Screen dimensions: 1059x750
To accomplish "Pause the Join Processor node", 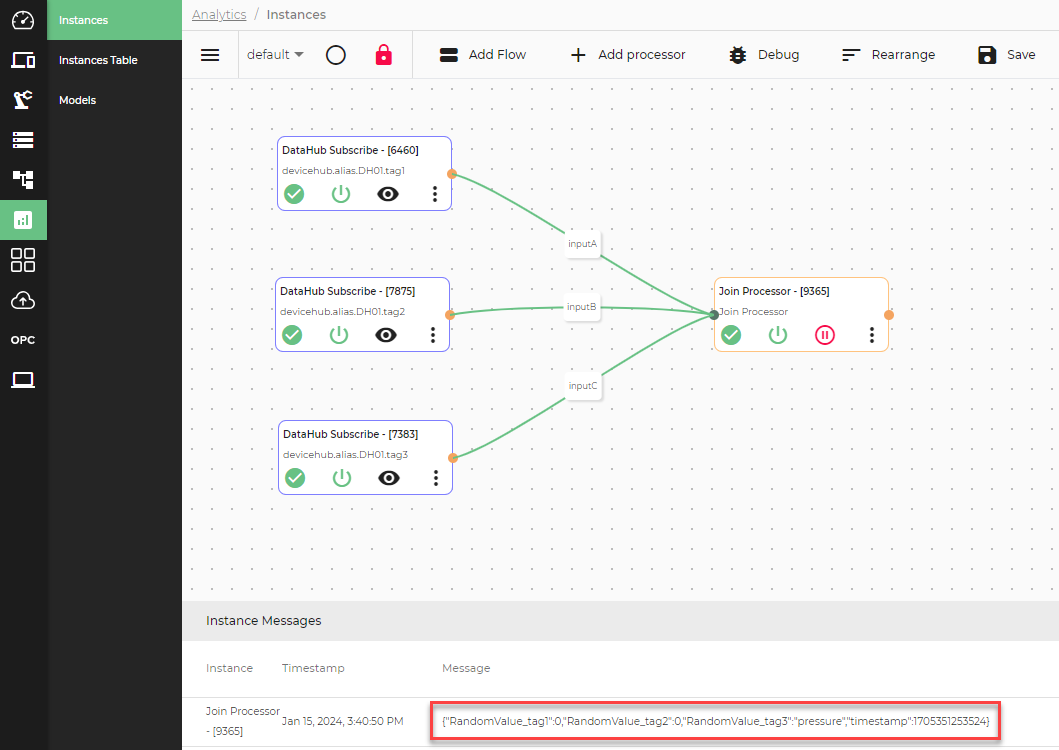I will point(824,335).
